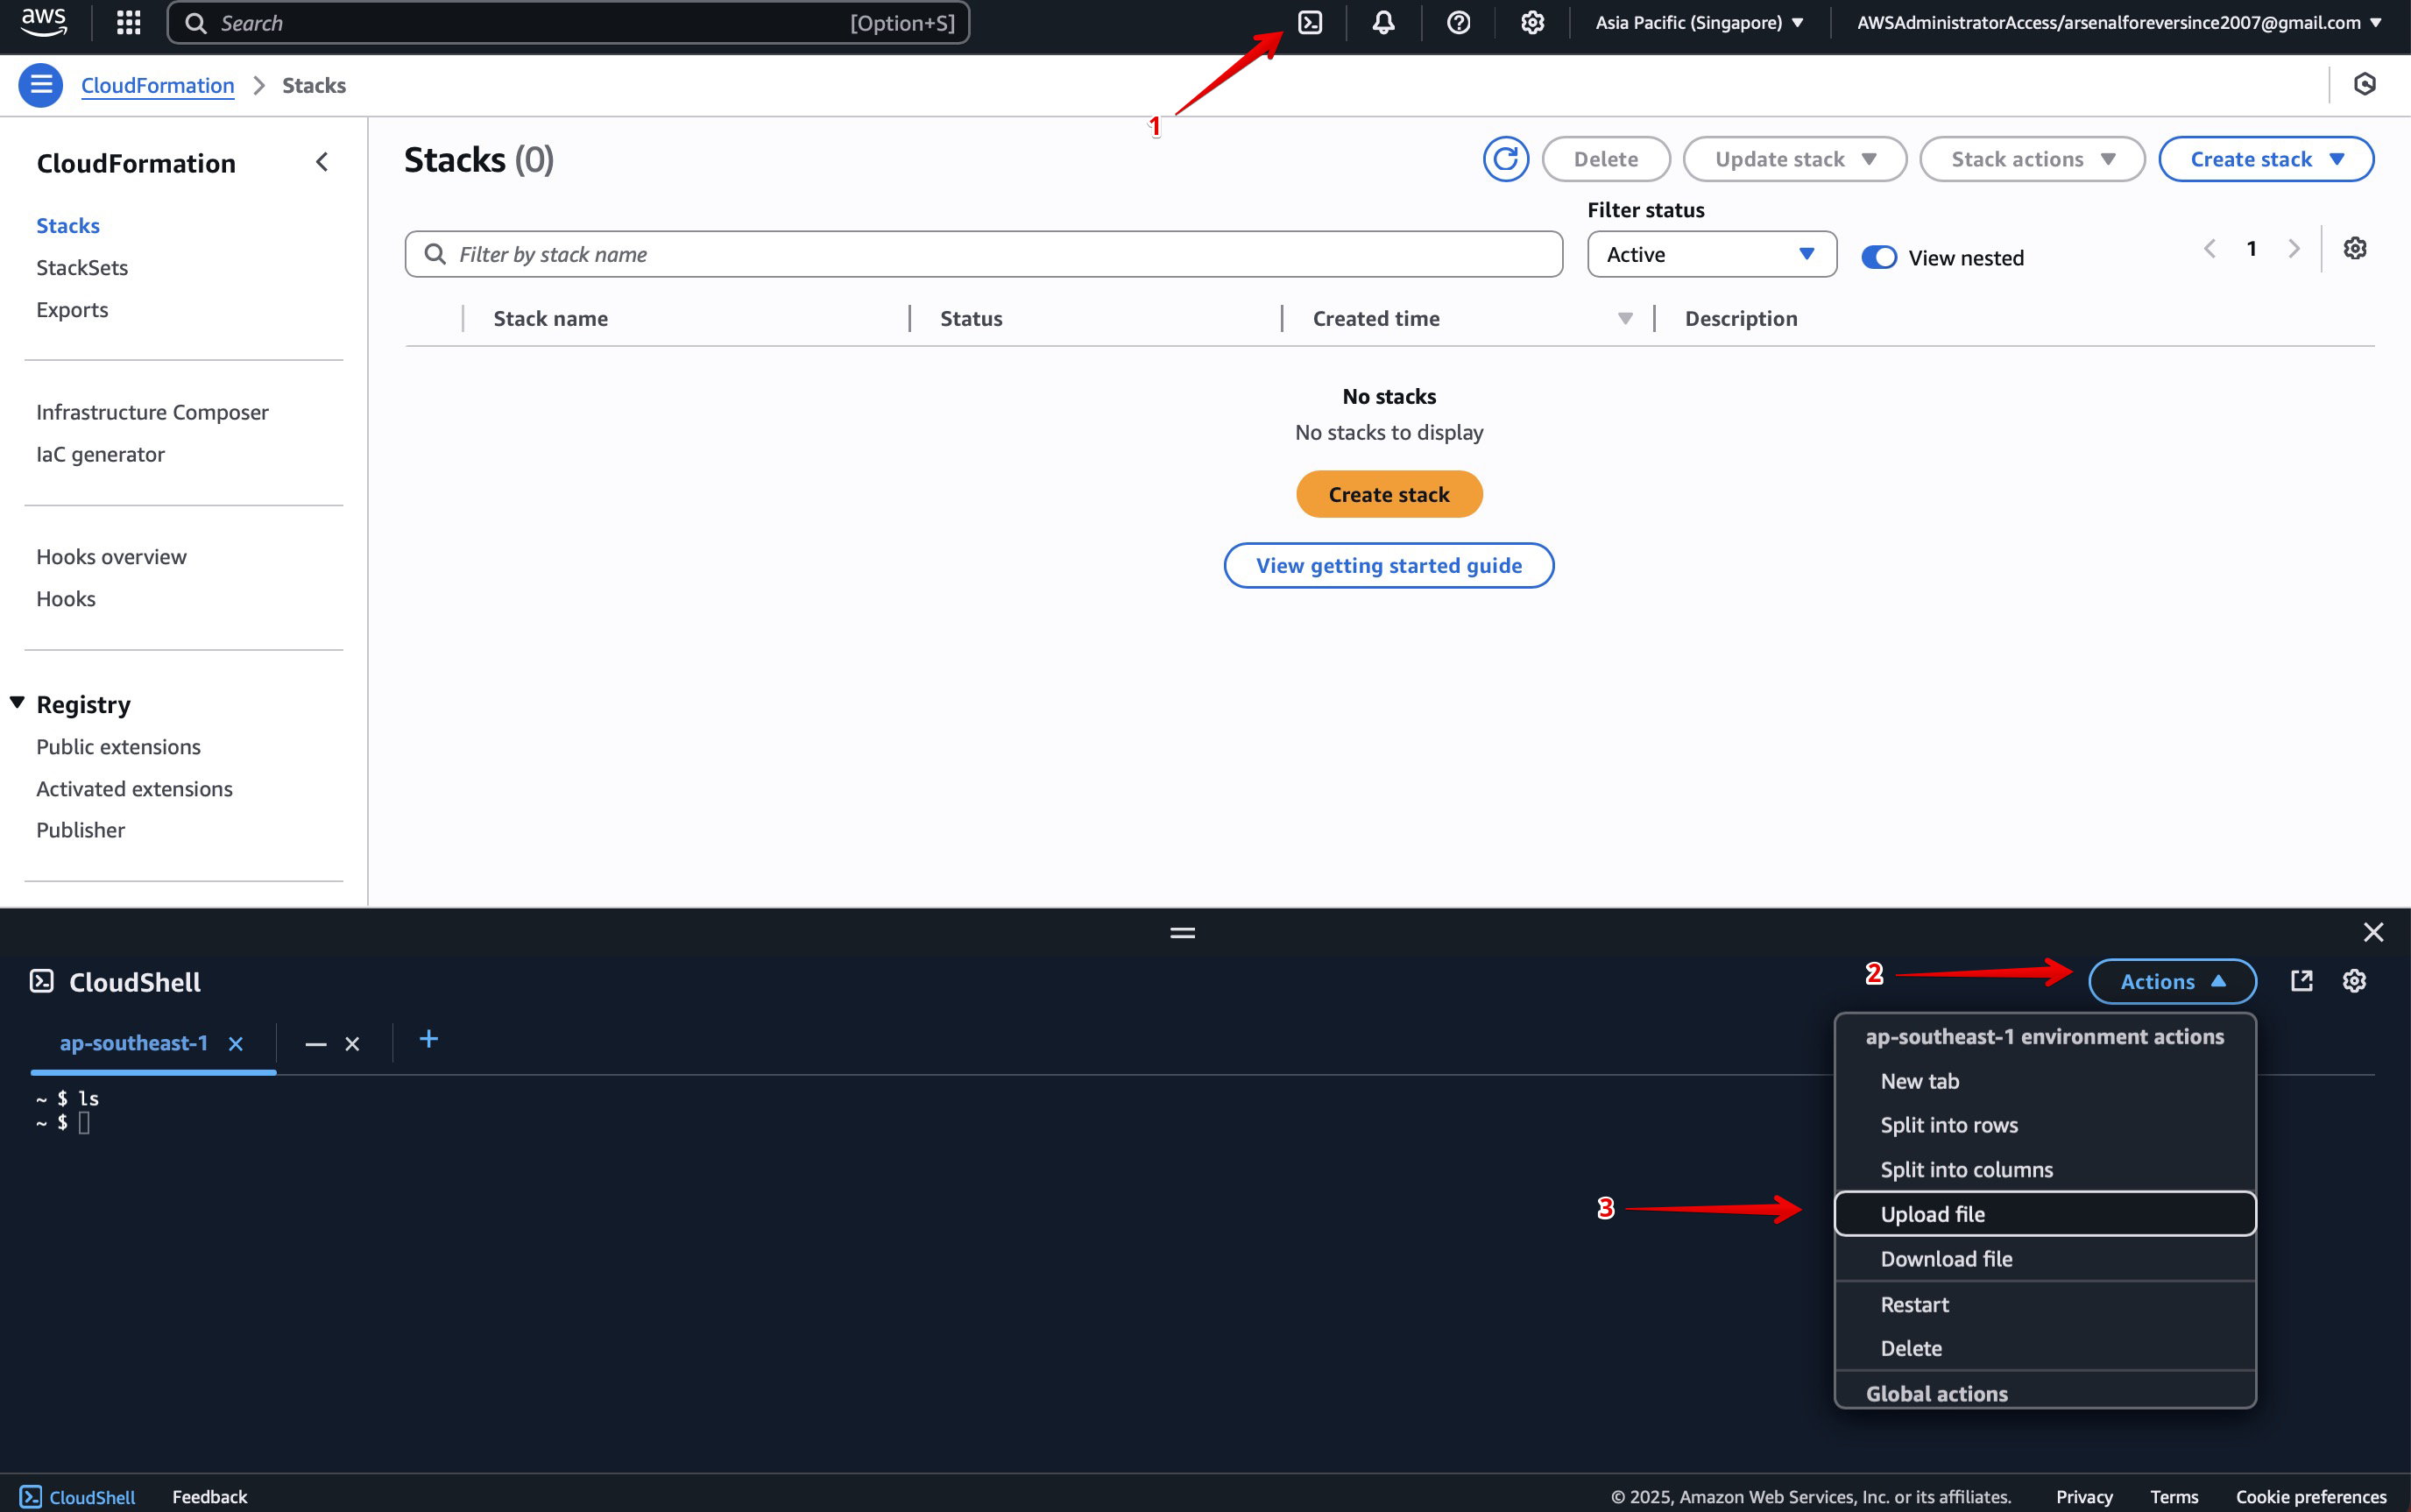2411x1512 pixels.
Task: Collapse the CloudFormation side navigation
Action: [322, 162]
